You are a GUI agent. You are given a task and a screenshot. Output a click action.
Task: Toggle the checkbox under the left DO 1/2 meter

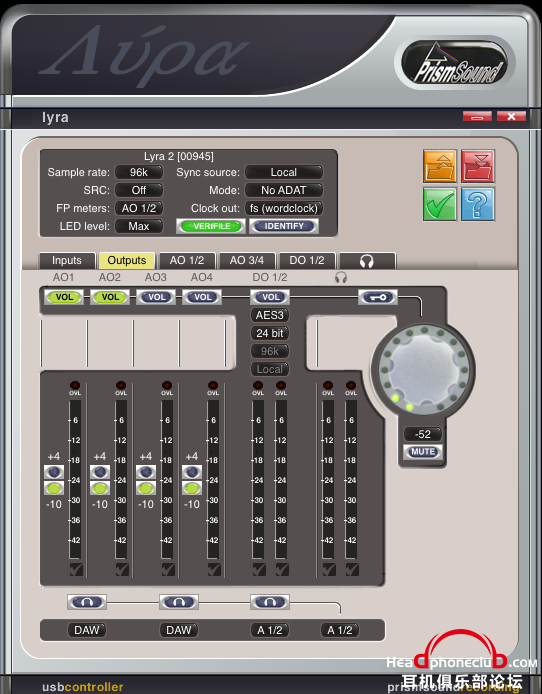[x=259, y=569]
